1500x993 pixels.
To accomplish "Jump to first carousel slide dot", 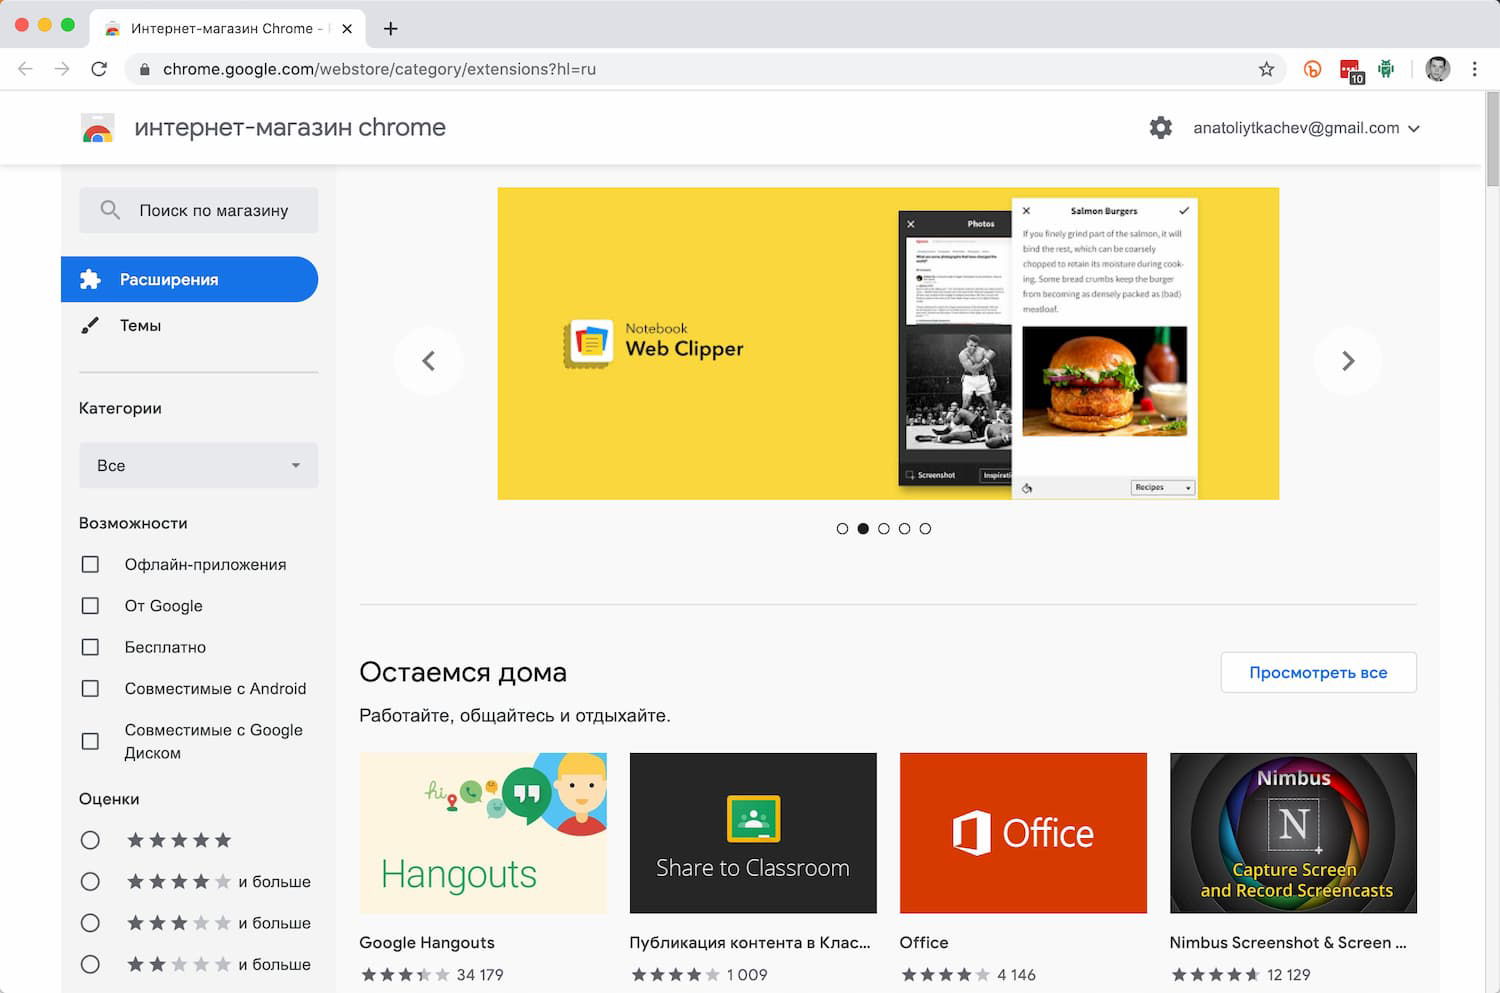I will (842, 529).
